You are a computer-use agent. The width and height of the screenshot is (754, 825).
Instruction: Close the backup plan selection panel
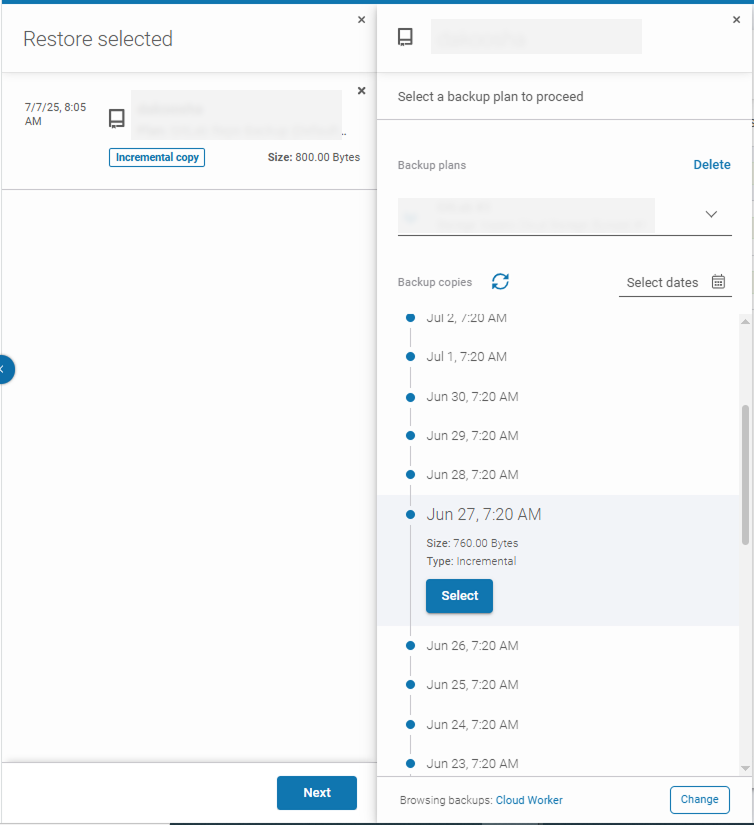736,19
